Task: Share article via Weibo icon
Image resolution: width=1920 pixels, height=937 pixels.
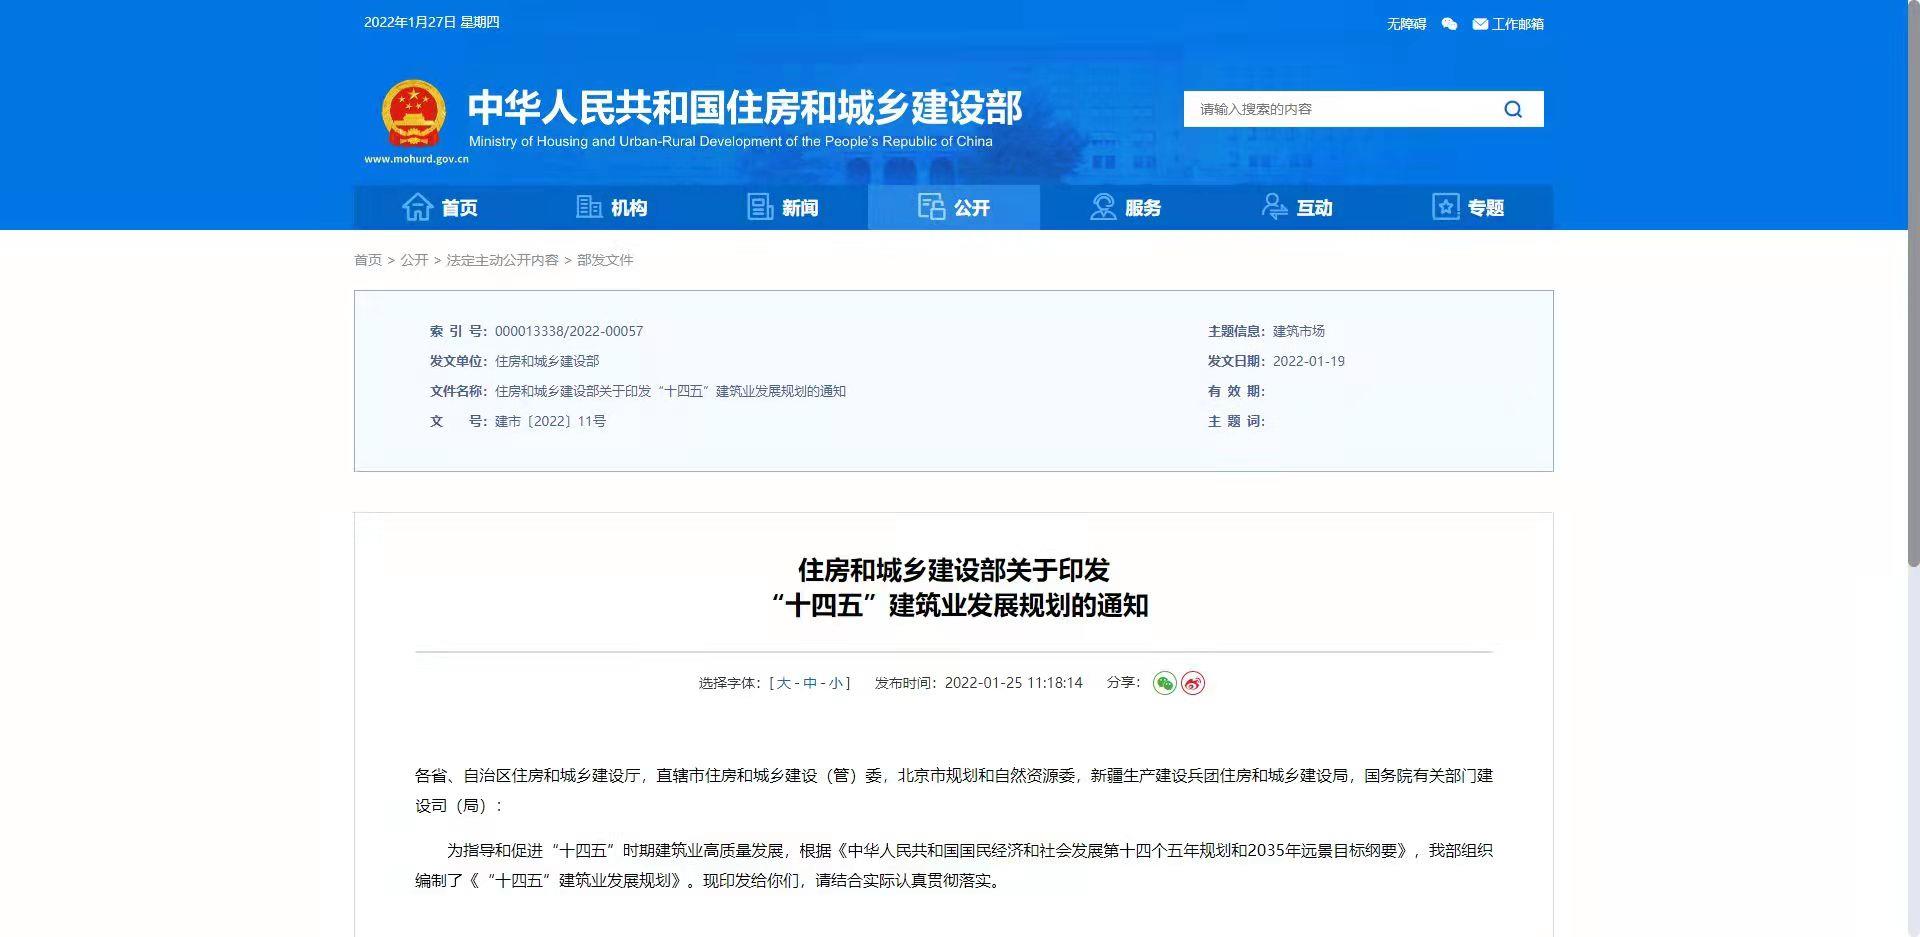Action: [x=1193, y=683]
